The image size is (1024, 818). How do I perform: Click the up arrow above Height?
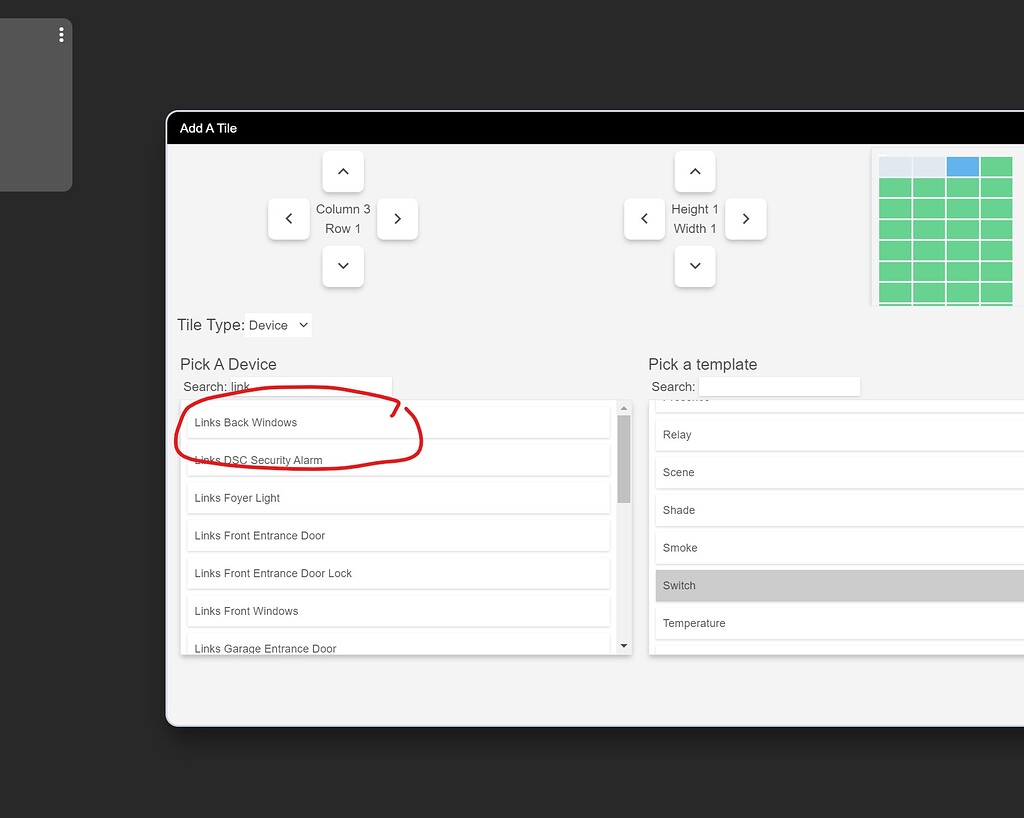(x=695, y=172)
